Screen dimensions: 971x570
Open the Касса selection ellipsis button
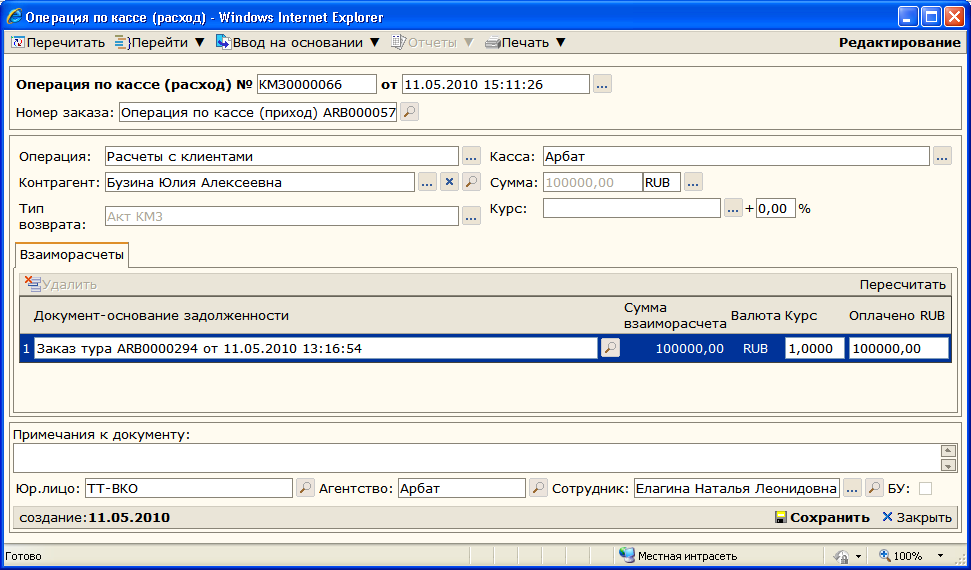point(943,156)
